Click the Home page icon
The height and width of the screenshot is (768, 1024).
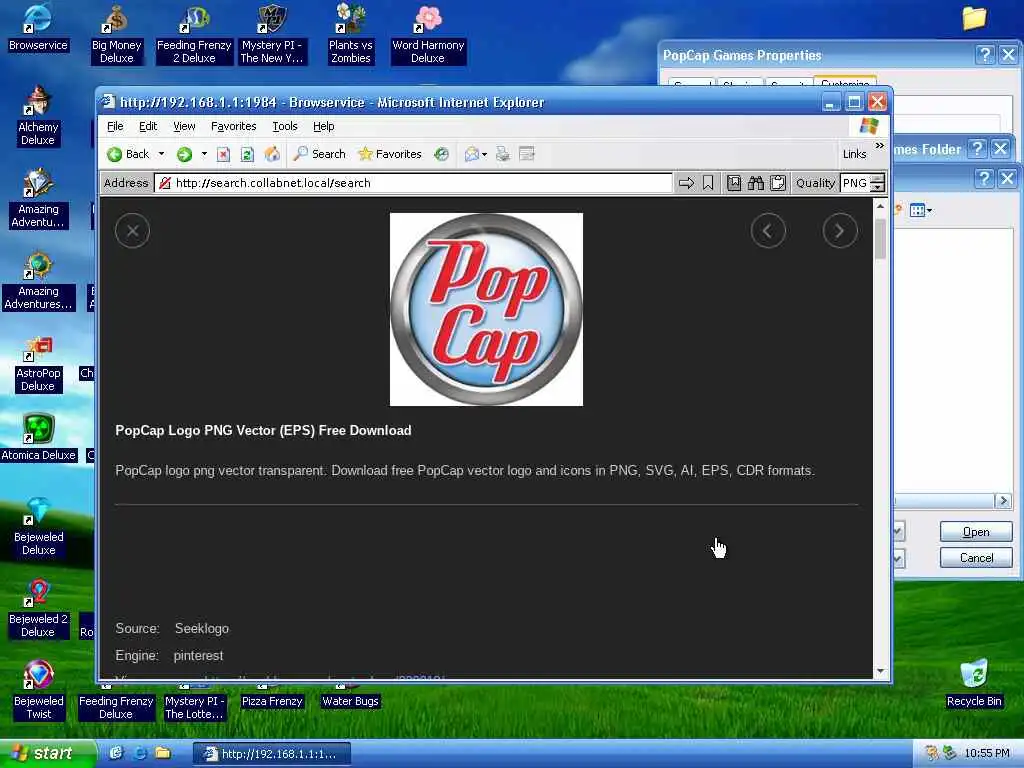[272, 154]
